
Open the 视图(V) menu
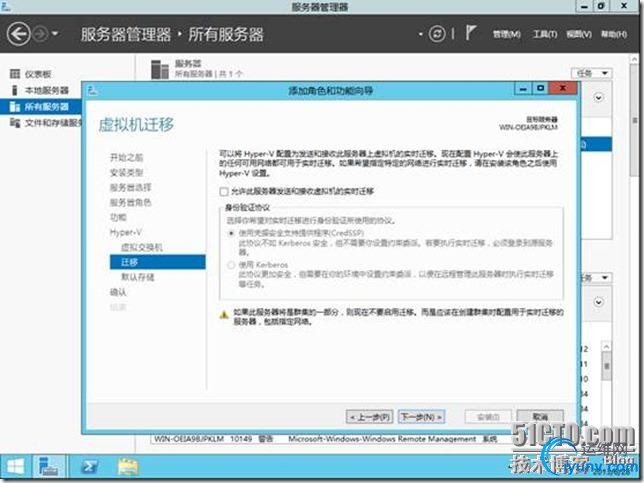coord(579,34)
